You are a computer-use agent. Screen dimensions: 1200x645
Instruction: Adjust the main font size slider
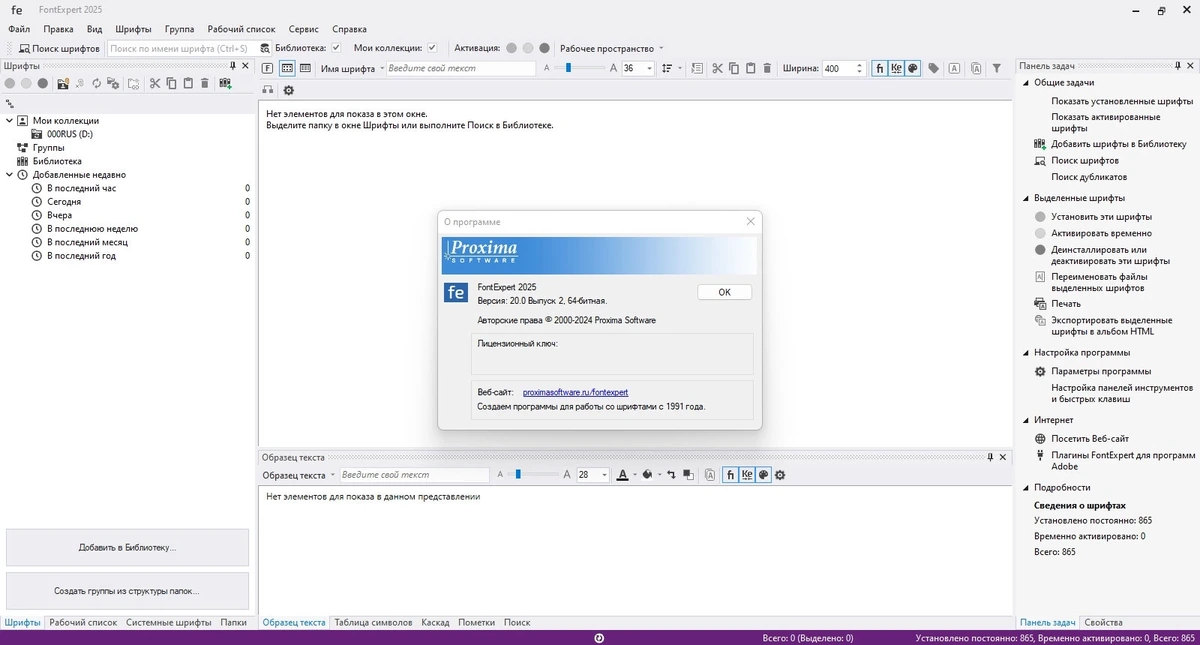[568, 68]
